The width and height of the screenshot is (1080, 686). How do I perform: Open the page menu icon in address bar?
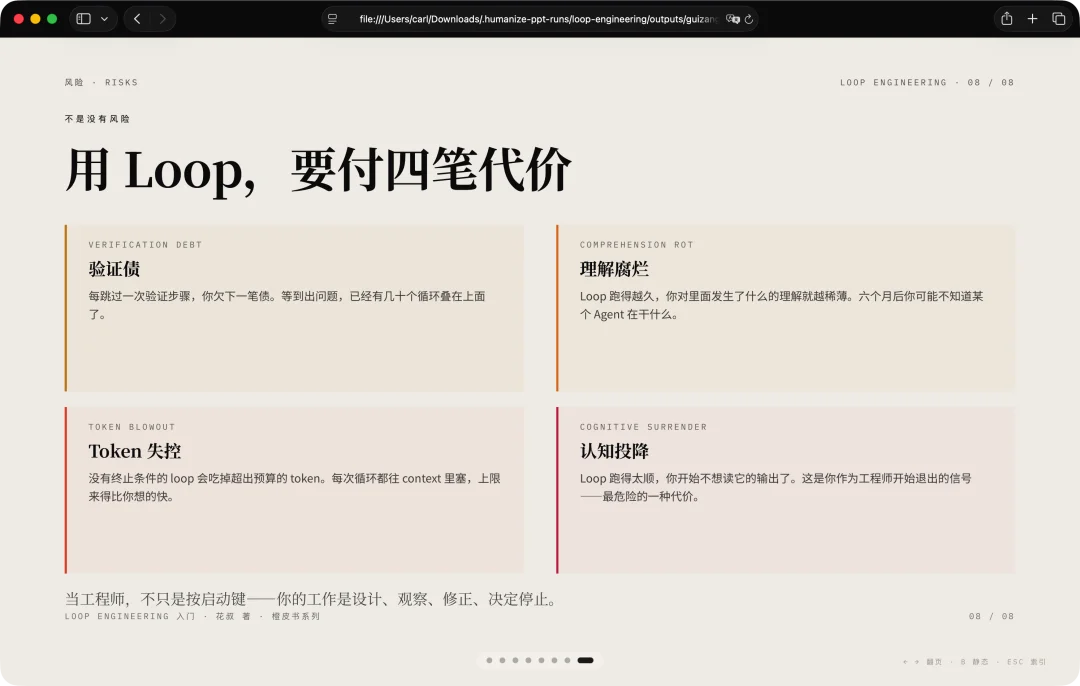coord(333,19)
